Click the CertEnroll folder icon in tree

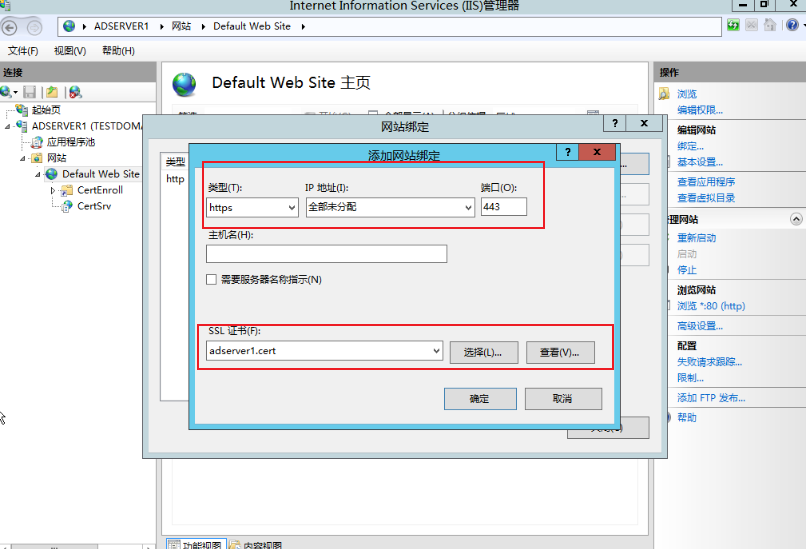67,190
